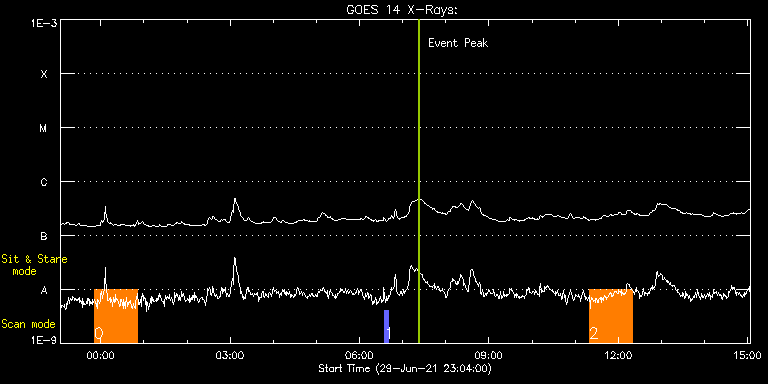Click the 15:00 time axis tick label

click(x=747, y=355)
